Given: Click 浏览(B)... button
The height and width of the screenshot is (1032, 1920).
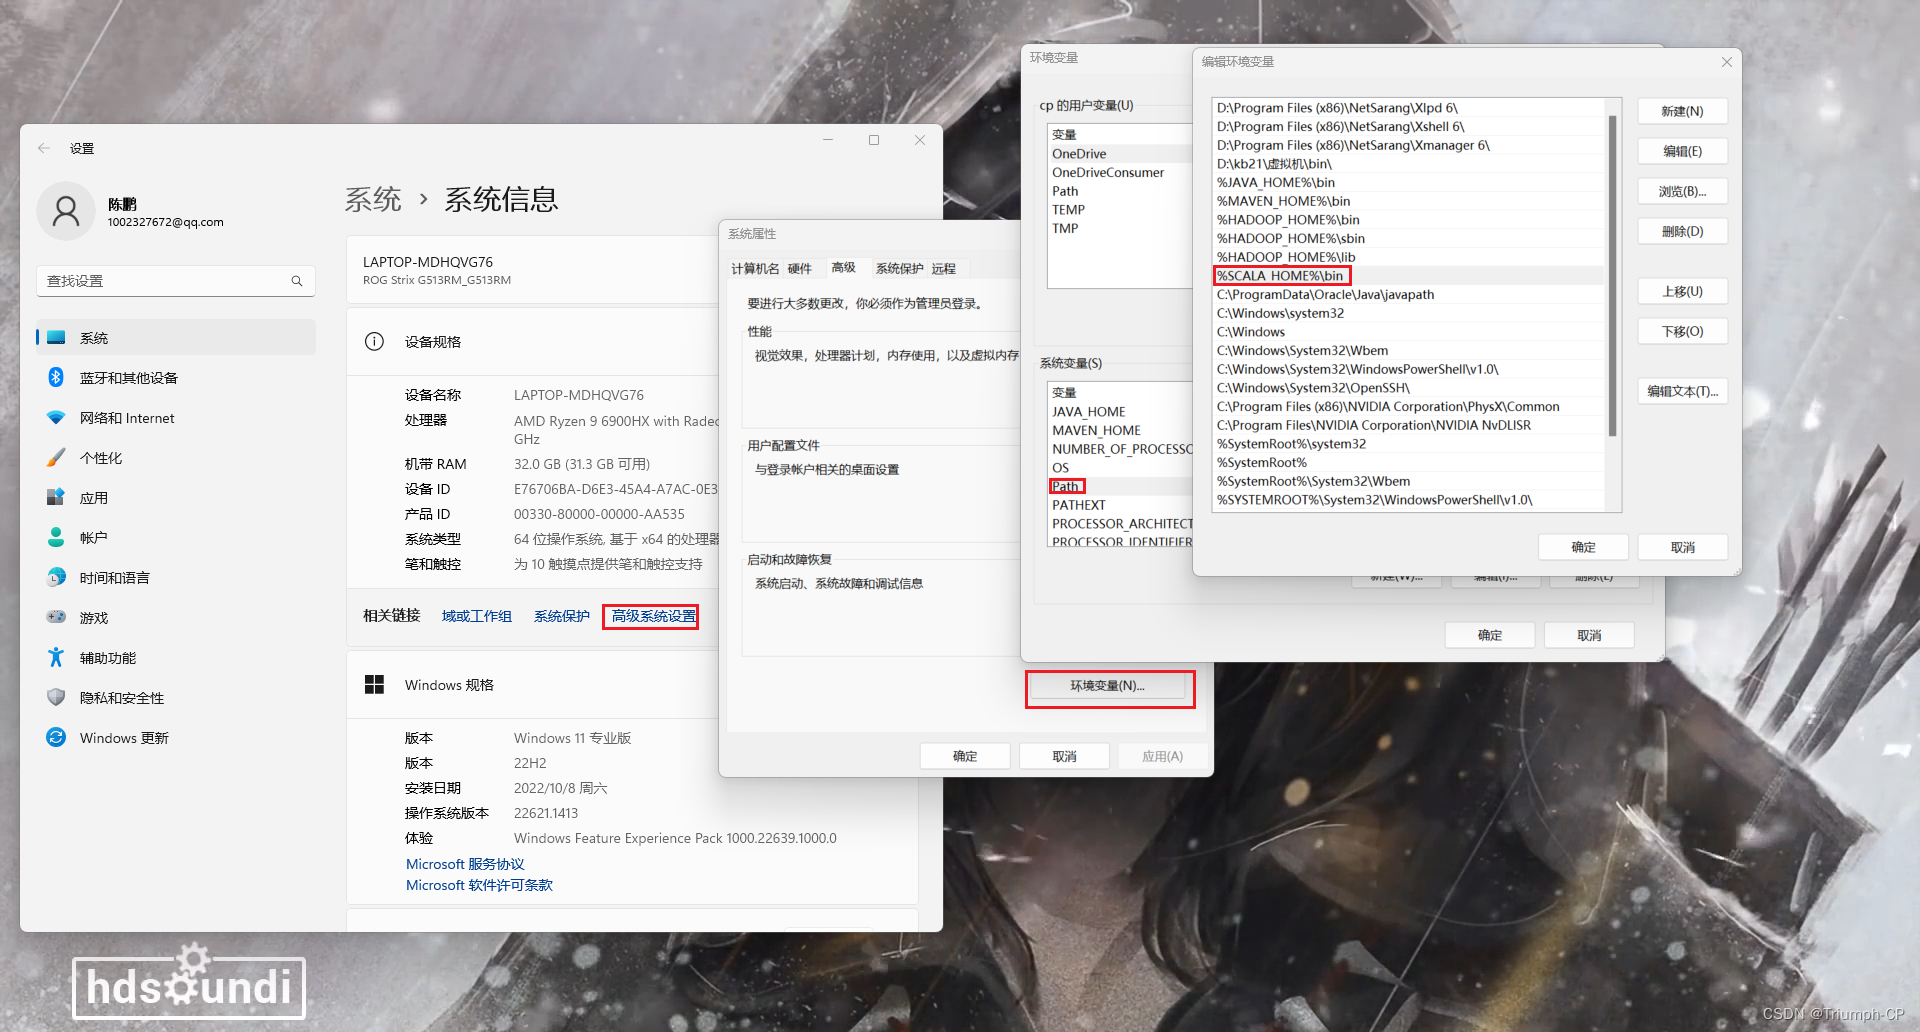Looking at the screenshot, I should (1682, 191).
